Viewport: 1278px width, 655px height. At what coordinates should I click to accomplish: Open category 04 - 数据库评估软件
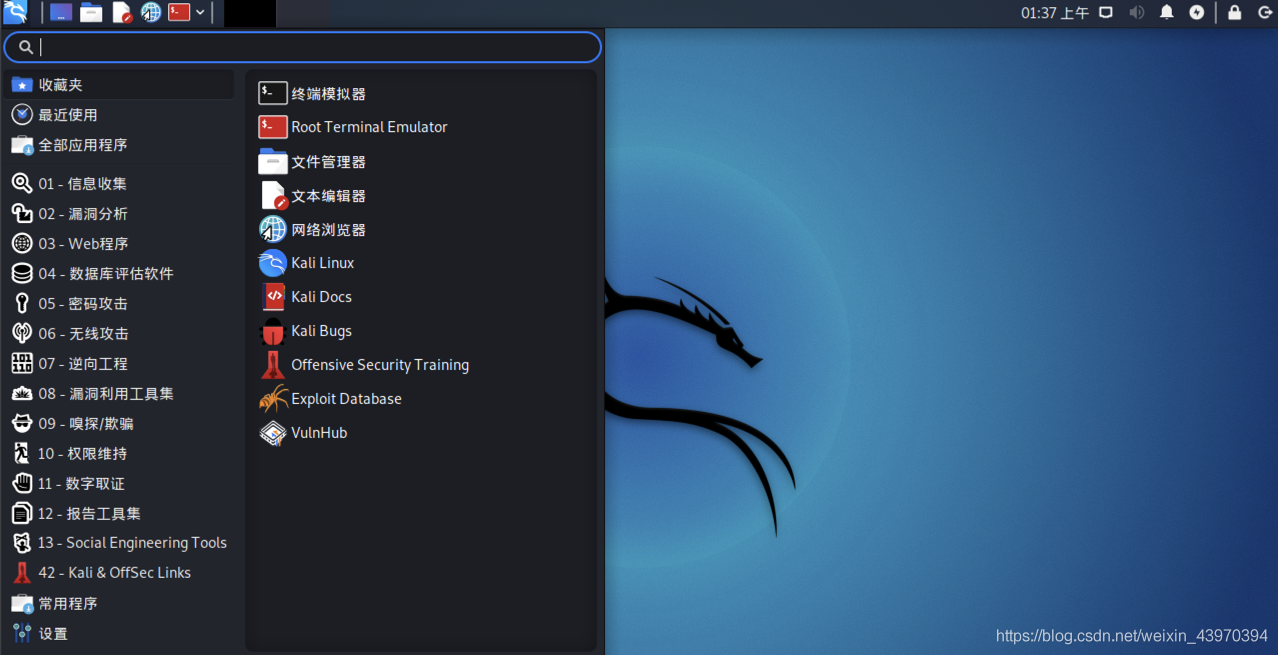point(121,274)
